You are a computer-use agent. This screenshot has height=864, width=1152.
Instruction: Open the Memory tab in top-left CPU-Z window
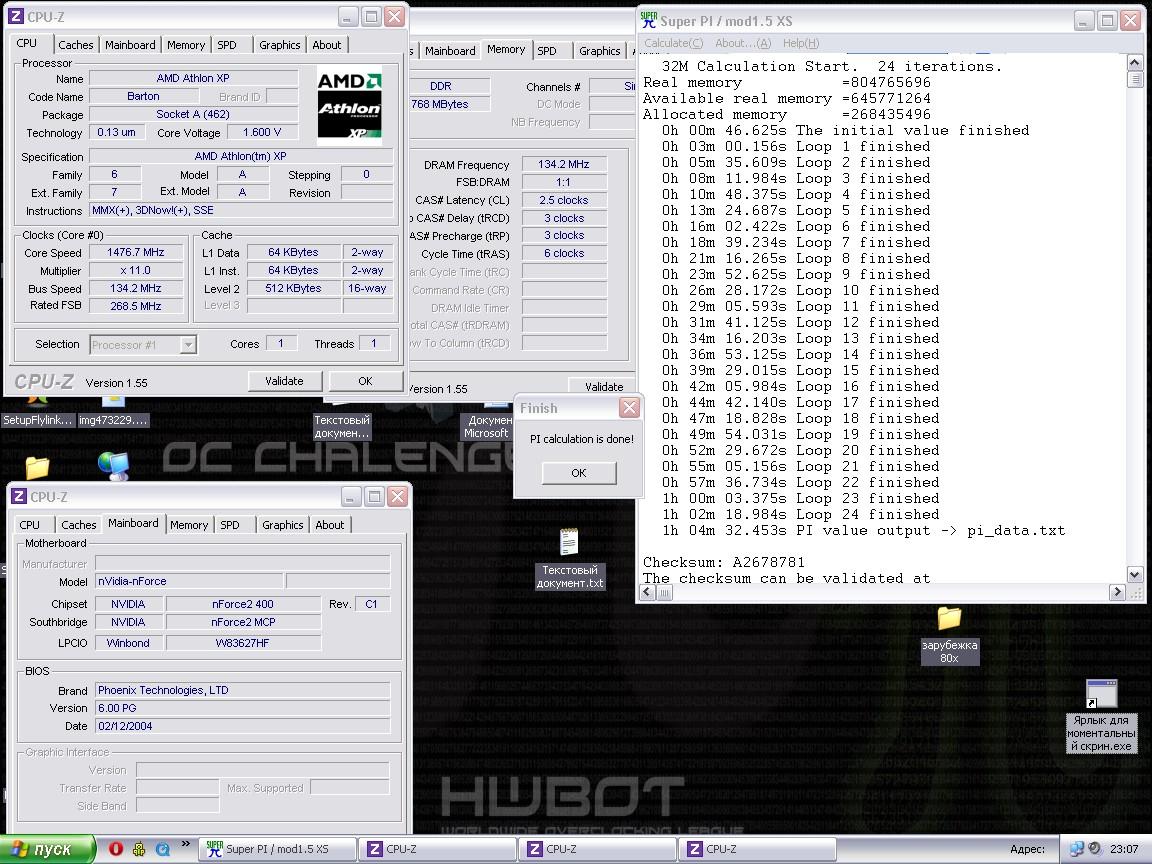[x=186, y=45]
